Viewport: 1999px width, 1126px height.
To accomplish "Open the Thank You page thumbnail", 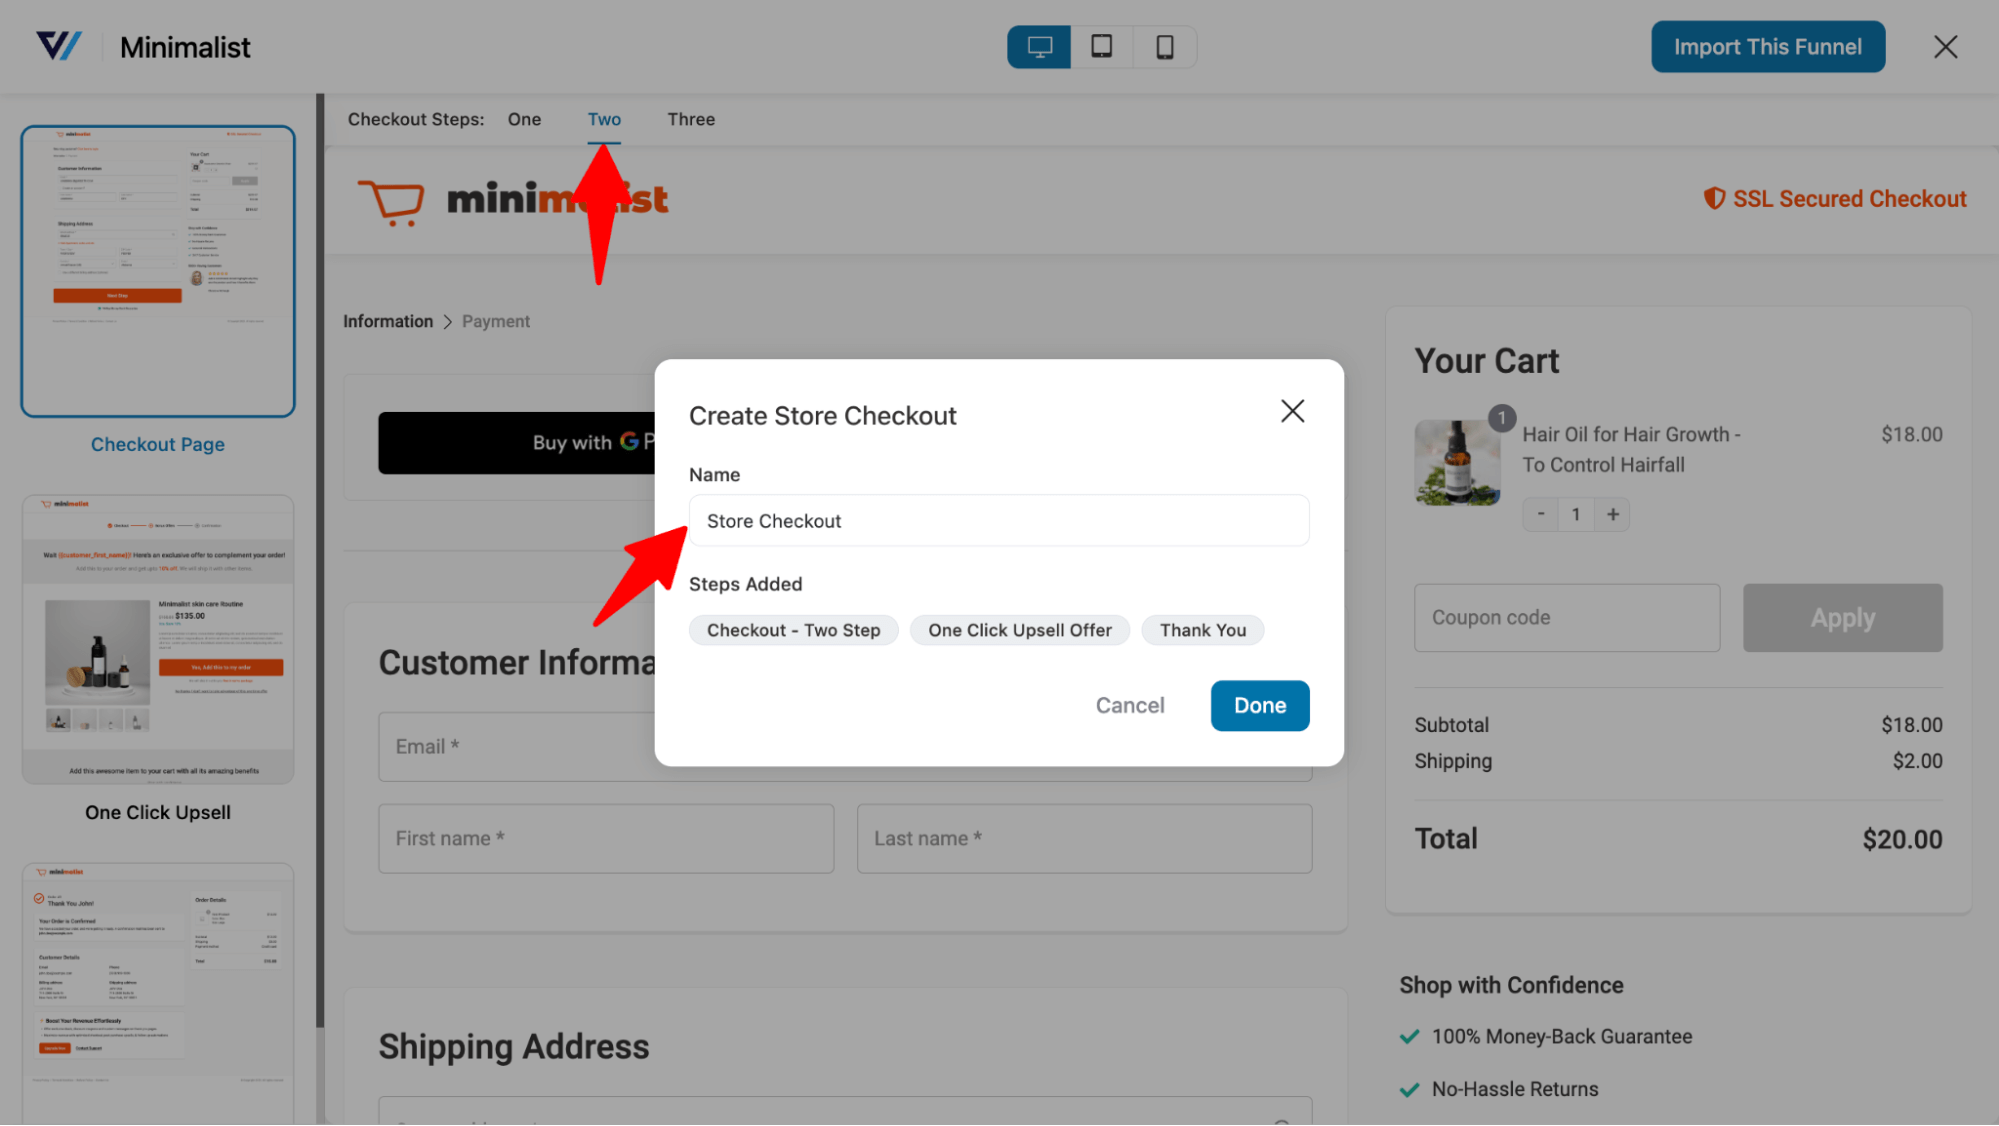I will point(158,993).
